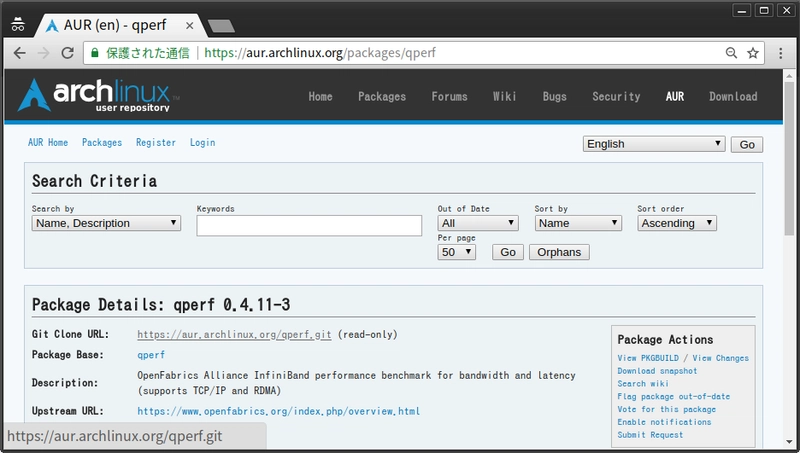The image size is (800, 453).
Task: Open the openfabrics.org upstream URL link
Action: point(279,411)
